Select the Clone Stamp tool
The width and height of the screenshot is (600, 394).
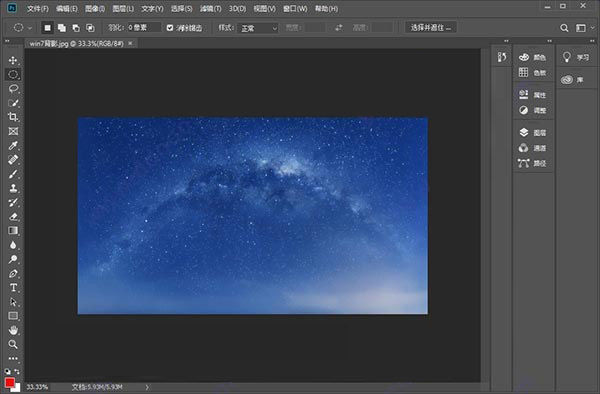[x=13, y=188]
